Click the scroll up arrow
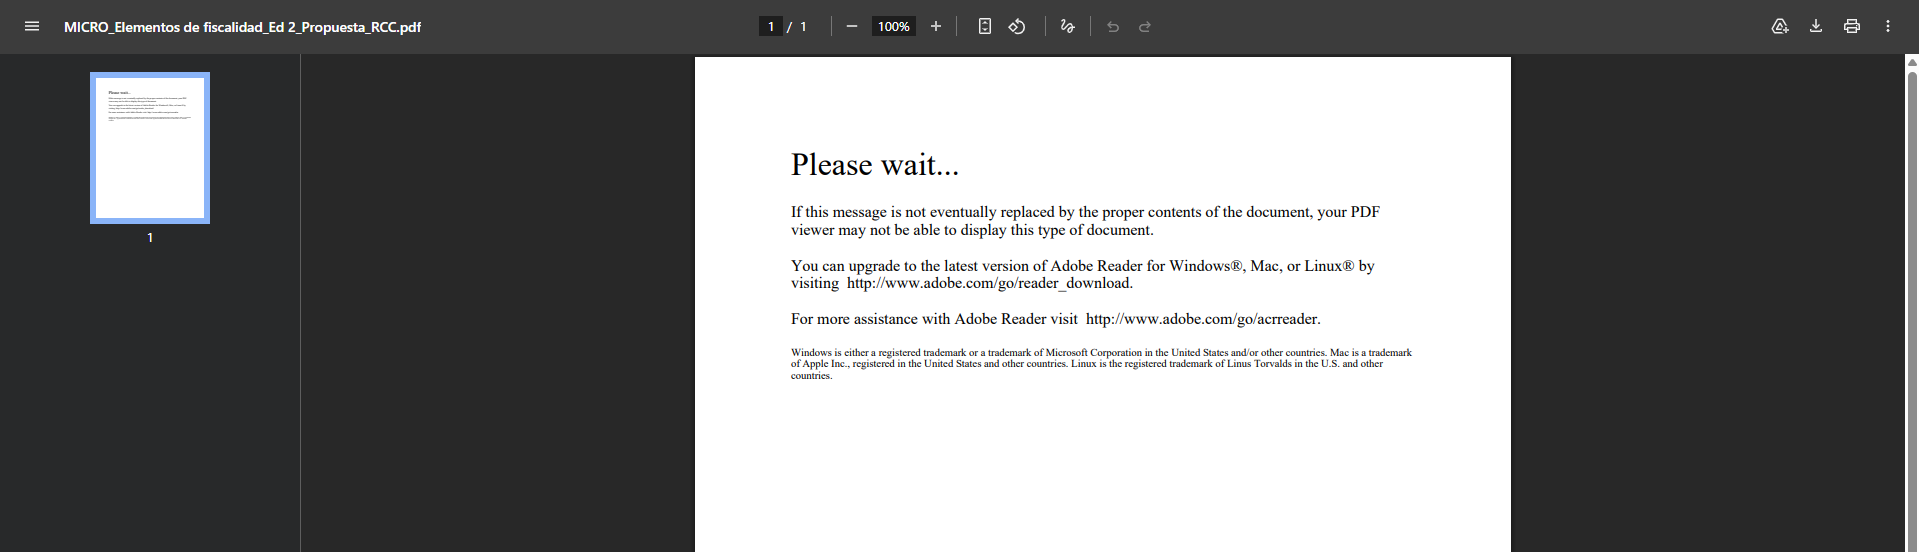 pyautogui.click(x=1912, y=63)
